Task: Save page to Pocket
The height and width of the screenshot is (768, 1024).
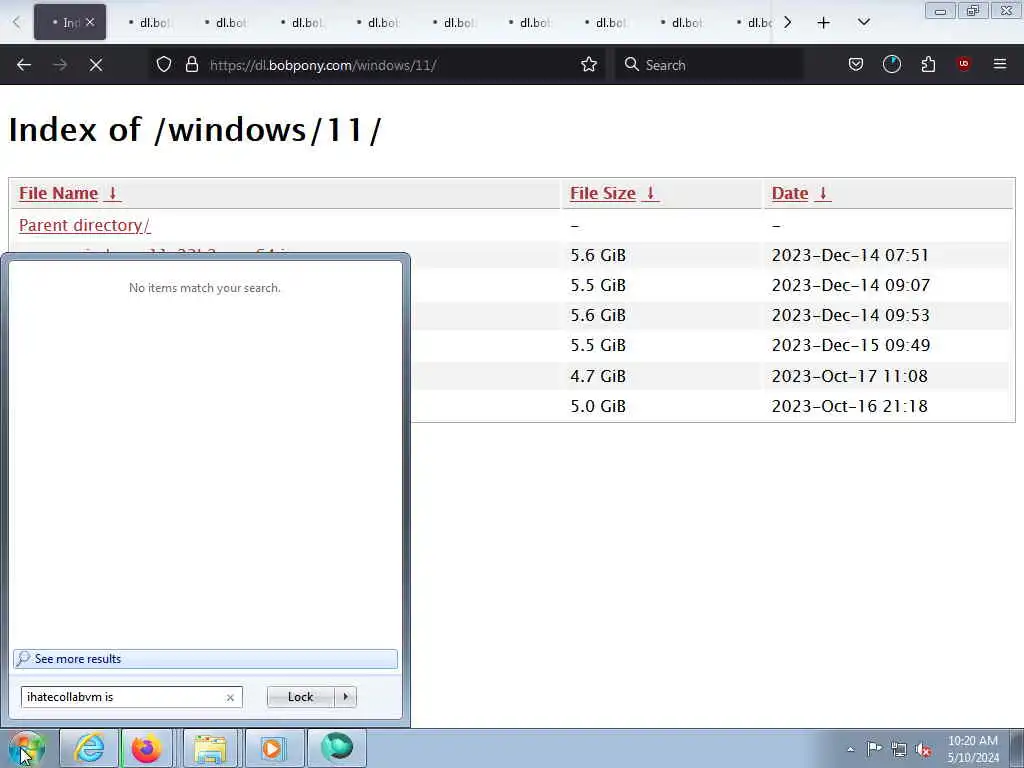Action: [856, 64]
